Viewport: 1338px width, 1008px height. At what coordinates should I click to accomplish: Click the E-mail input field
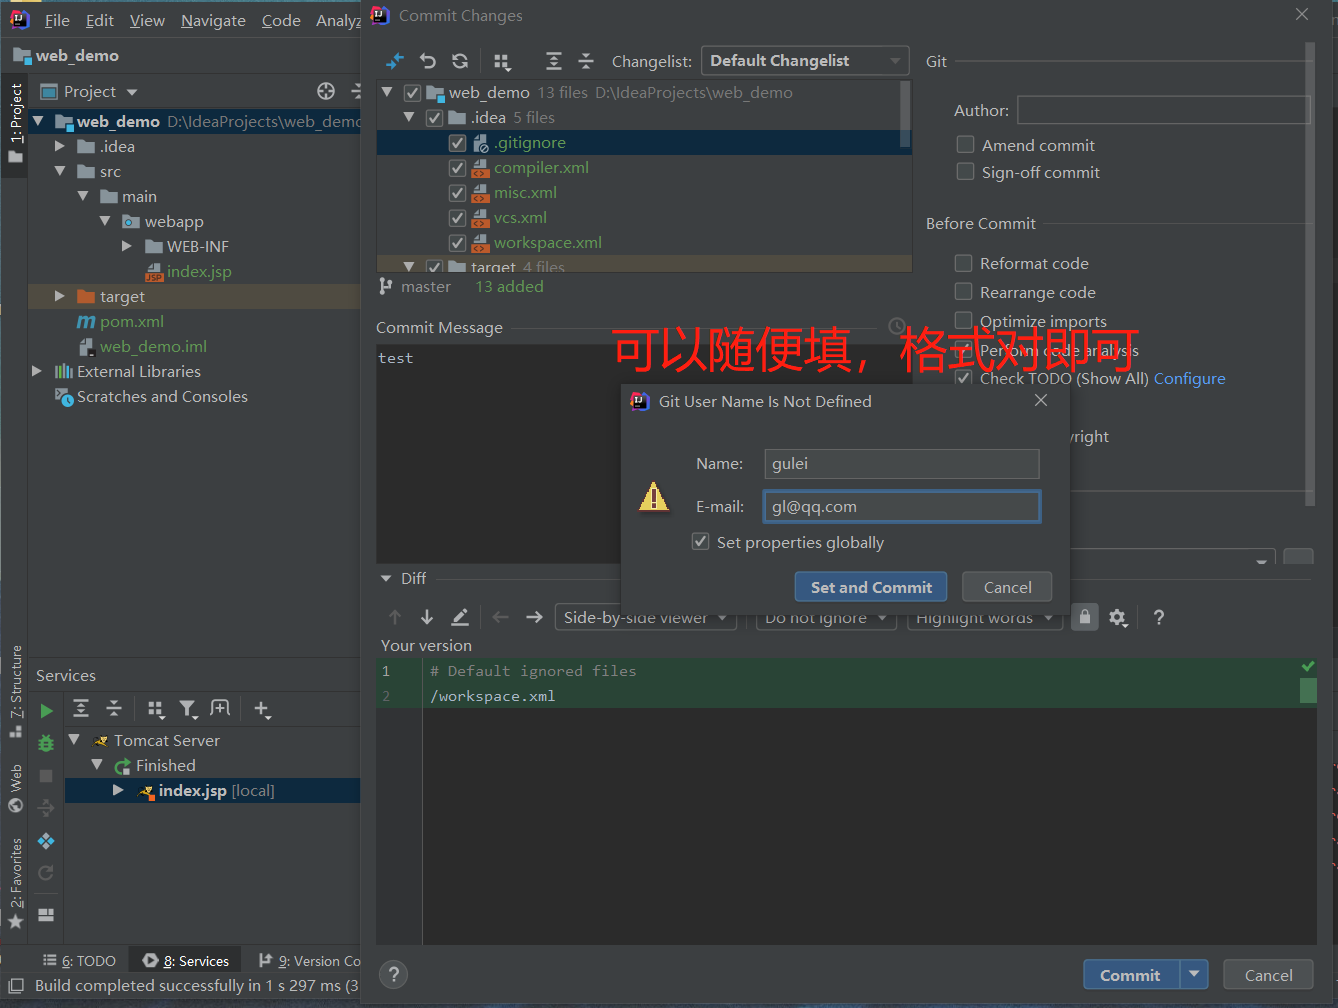pos(902,506)
